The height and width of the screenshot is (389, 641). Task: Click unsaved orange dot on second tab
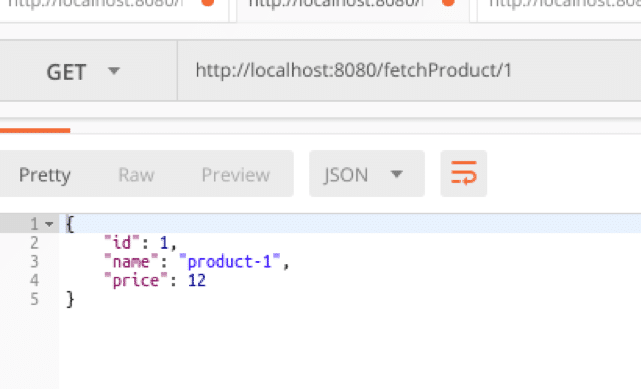coord(448,2)
